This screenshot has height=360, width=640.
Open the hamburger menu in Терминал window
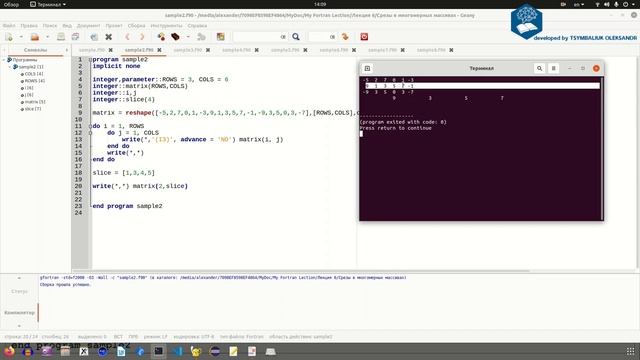tap(553, 68)
